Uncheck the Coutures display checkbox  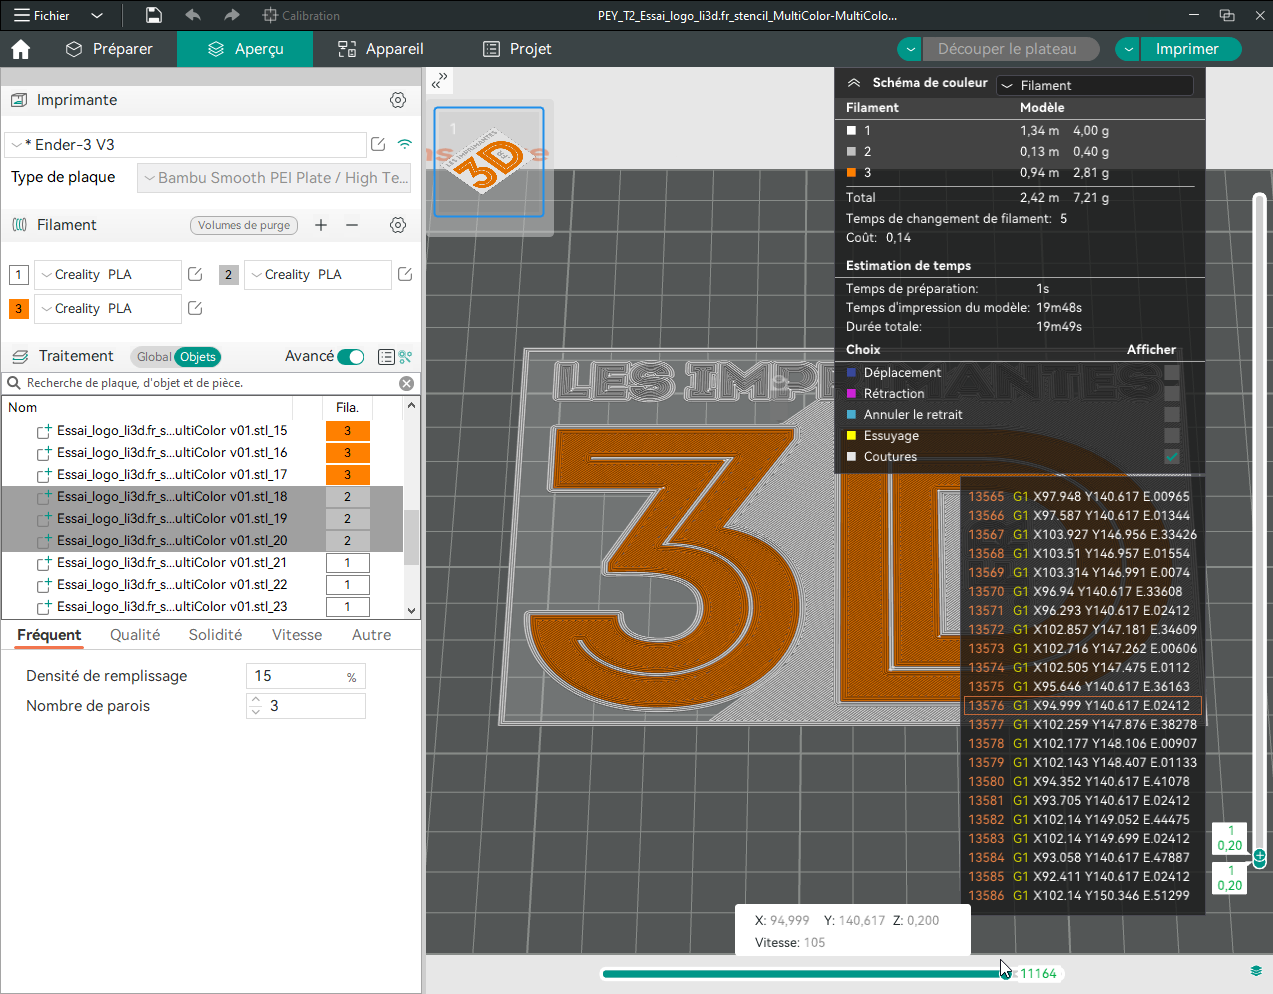pos(1172,456)
